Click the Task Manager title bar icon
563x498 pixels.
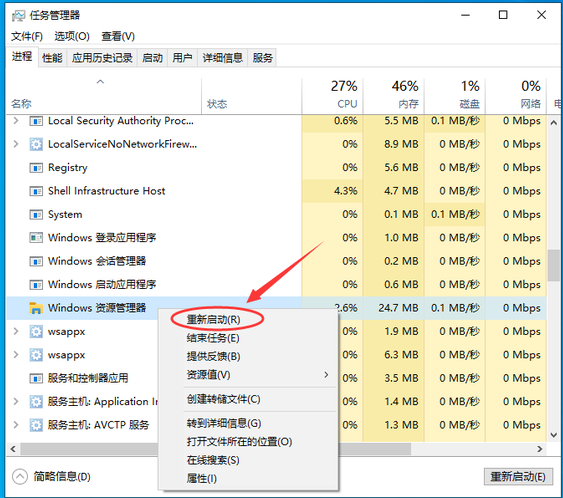coord(18,15)
